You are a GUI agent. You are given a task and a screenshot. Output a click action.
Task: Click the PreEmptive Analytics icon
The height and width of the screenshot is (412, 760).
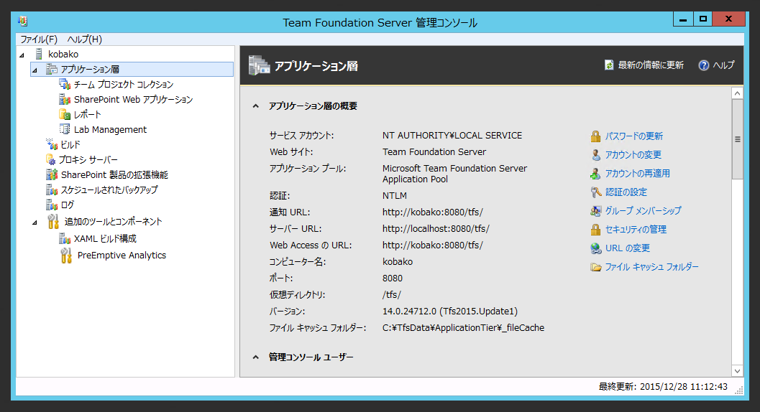point(66,255)
